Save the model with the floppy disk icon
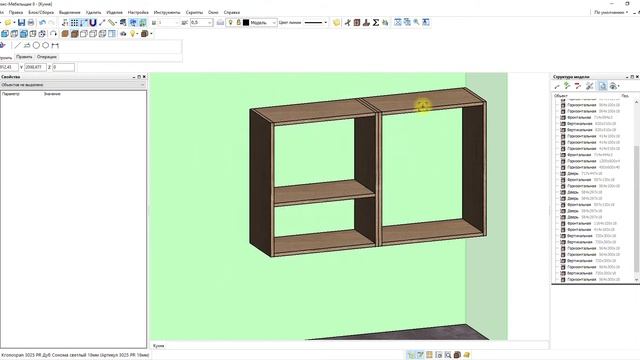640x360 pixels. (x=21, y=23)
